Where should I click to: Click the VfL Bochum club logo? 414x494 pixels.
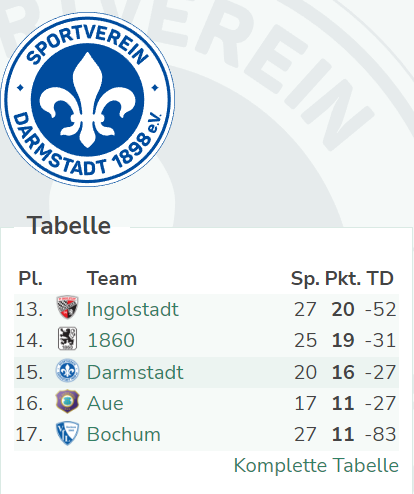pos(67,433)
